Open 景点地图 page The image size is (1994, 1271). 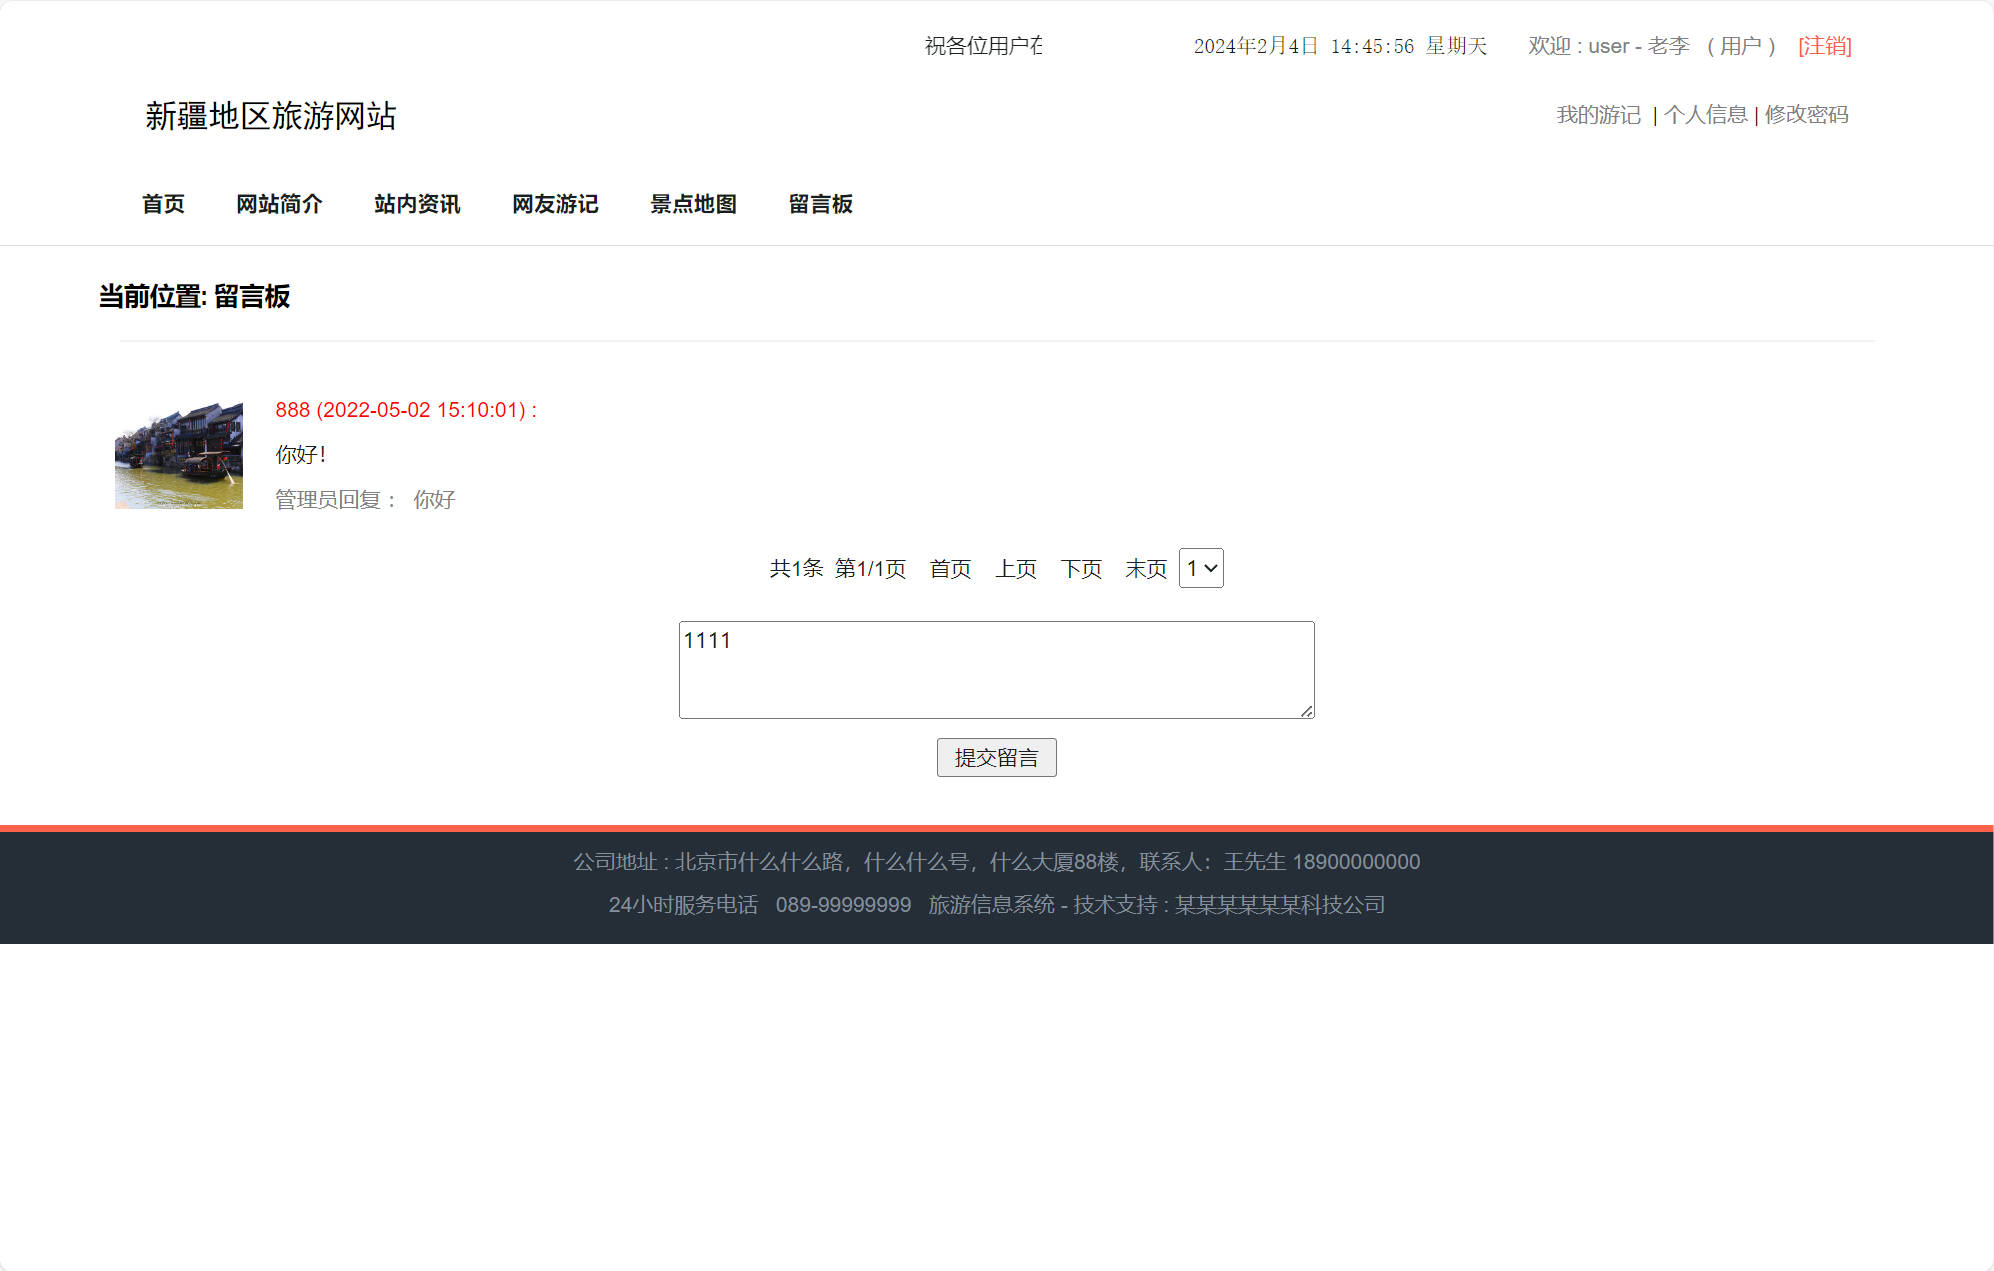click(693, 204)
